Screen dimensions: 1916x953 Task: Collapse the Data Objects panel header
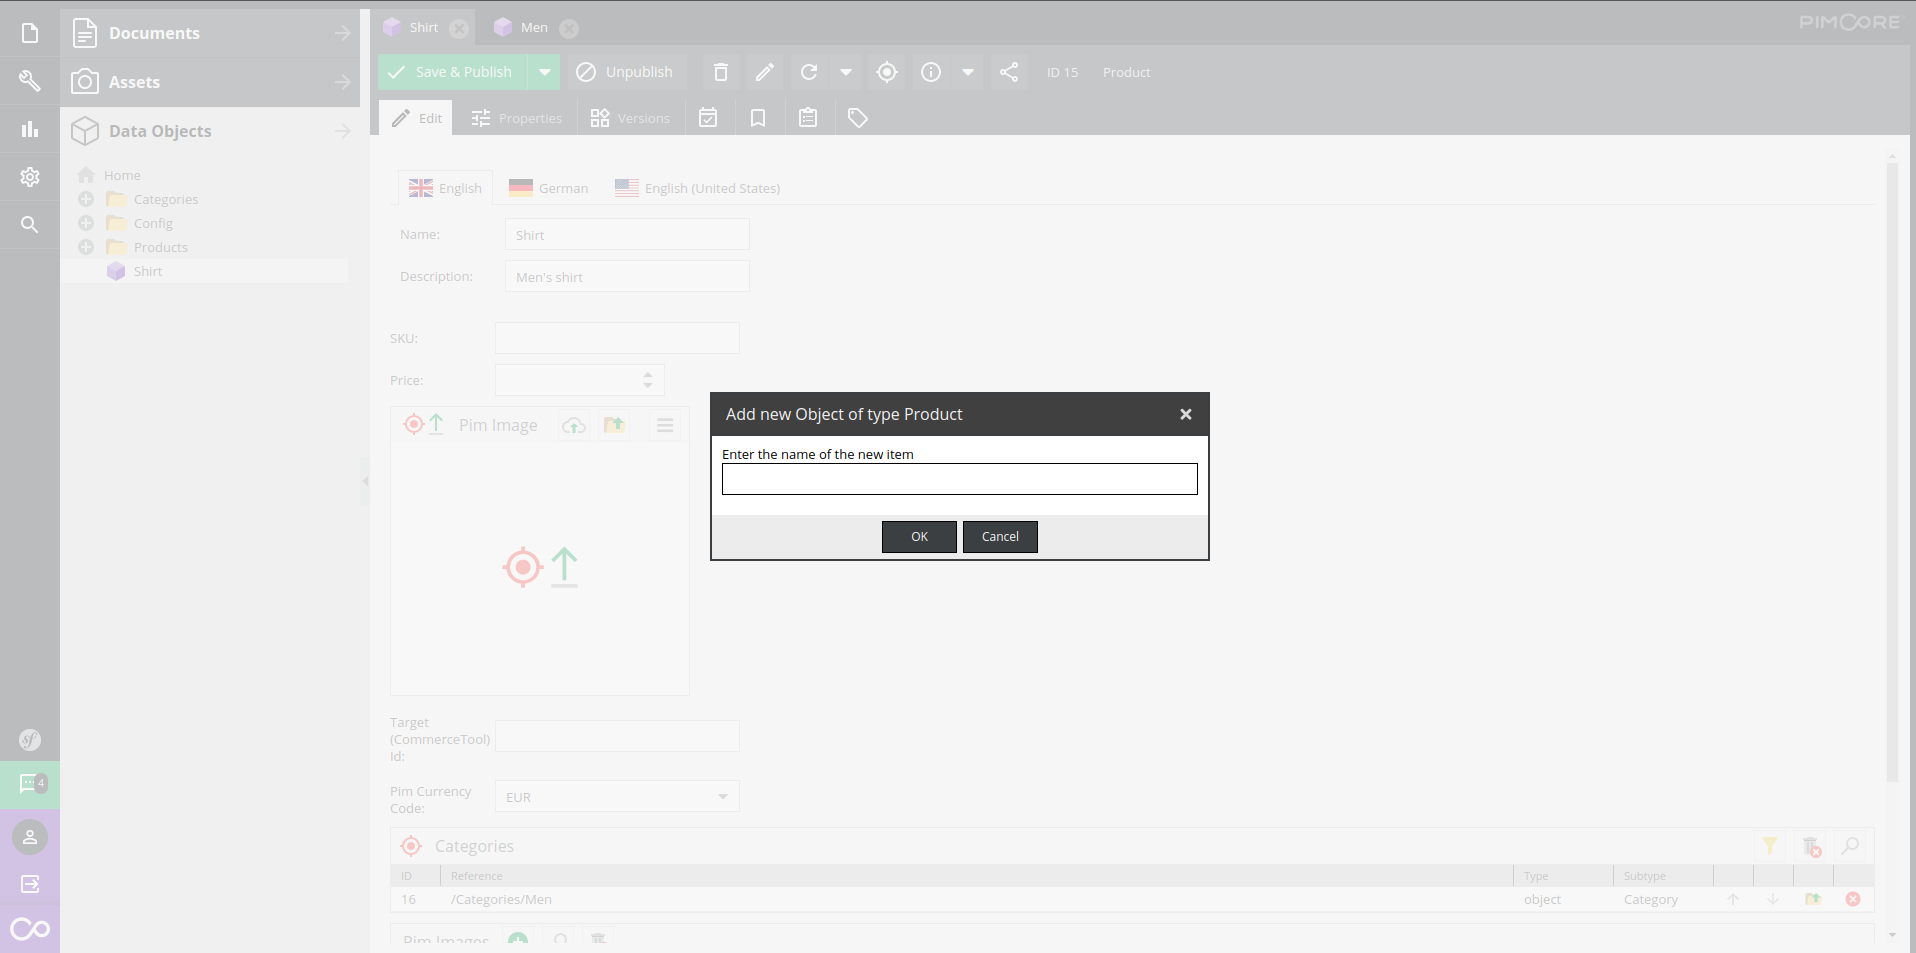(x=210, y=131)
